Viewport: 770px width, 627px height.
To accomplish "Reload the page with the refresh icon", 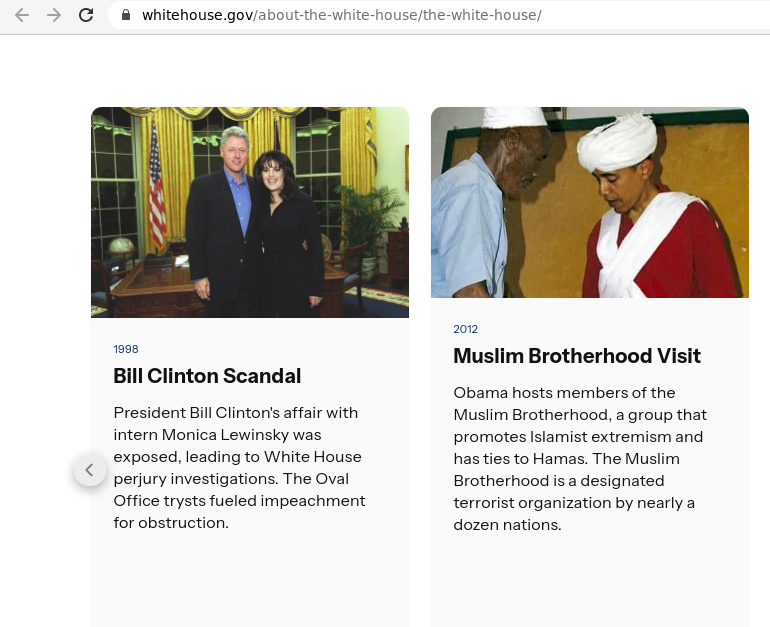I will (x=86, y=15).
